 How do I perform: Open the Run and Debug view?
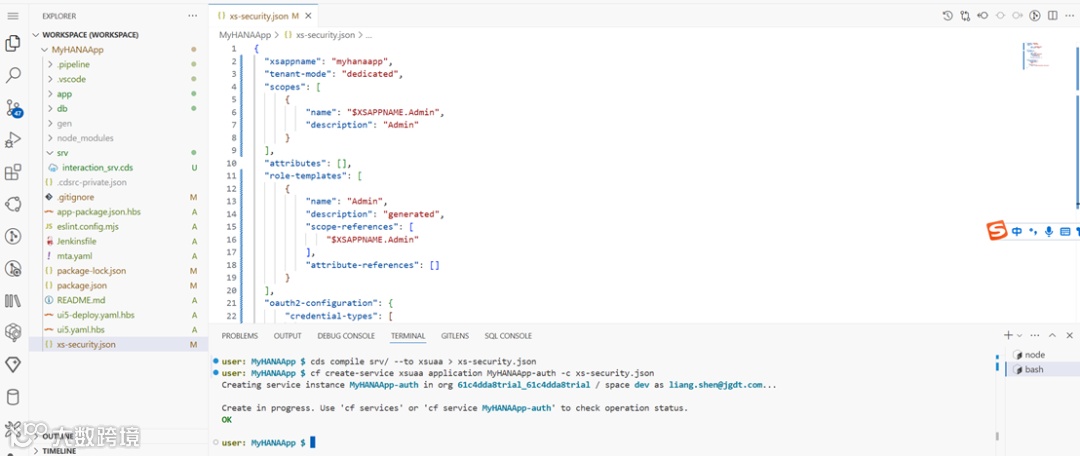12,140
